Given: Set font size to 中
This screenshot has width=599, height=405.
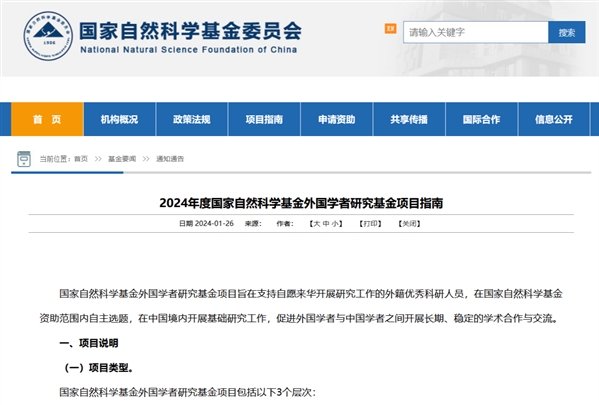Looking at the screenshot, I should point(326,224).
